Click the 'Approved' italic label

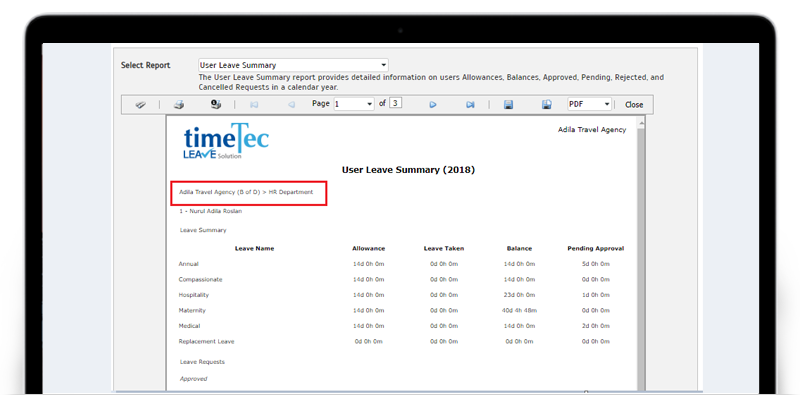(193, 379)
